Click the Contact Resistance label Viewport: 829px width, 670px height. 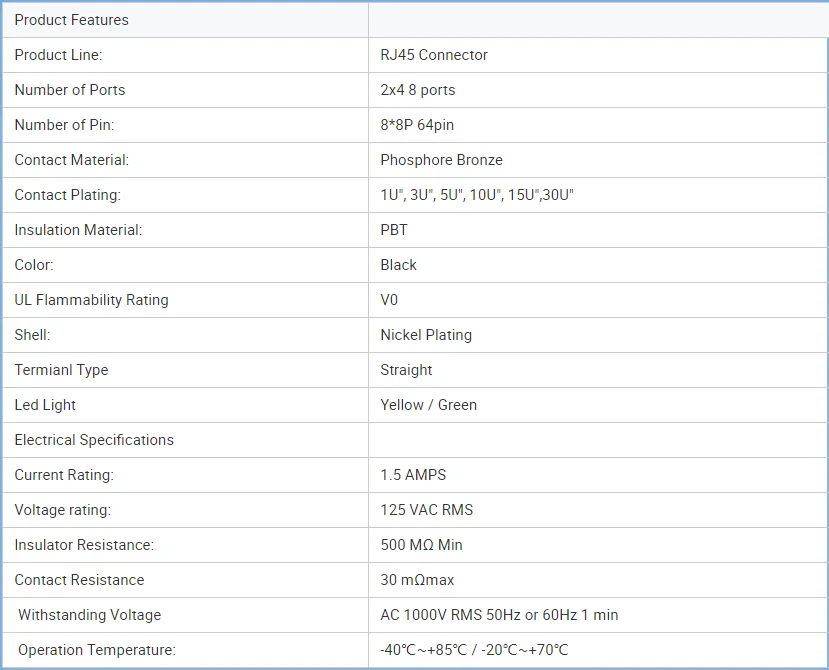tap(79, 580)
